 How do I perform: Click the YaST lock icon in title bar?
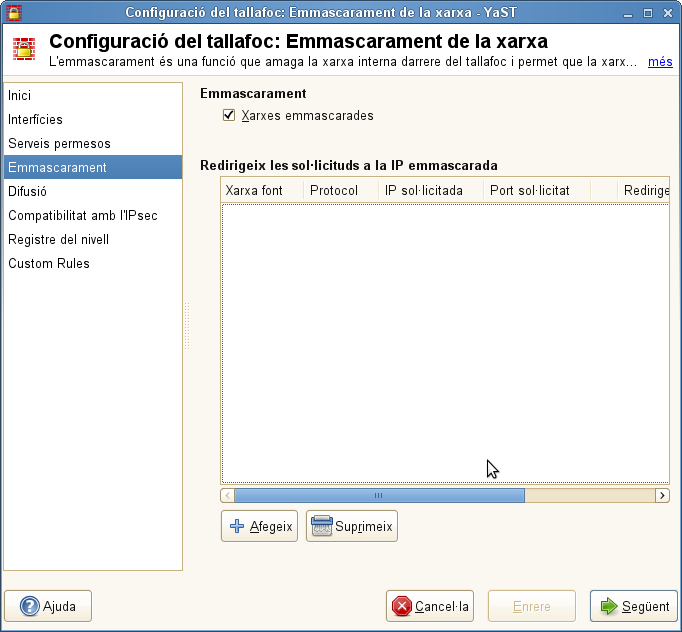pyautogui.click(x=13, y=12)
